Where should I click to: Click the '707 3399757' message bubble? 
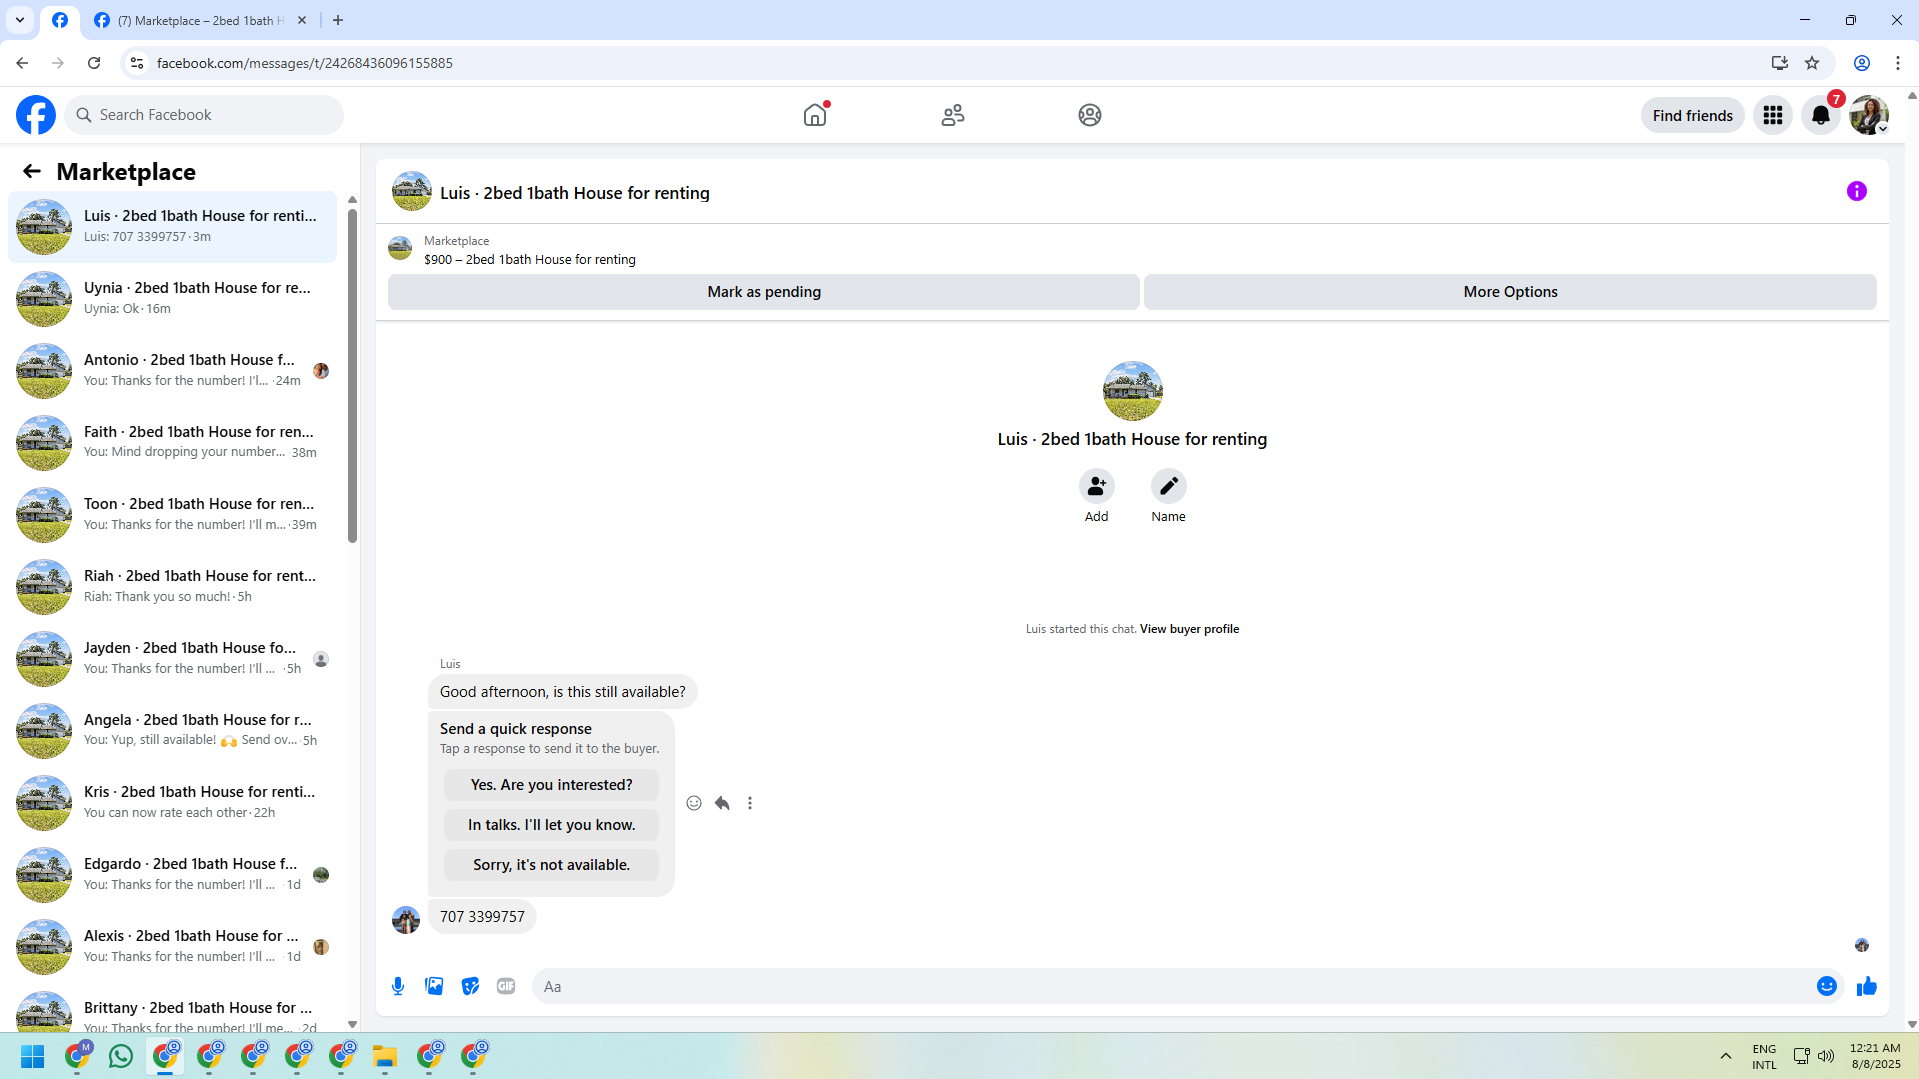click(x=482, y=917)
